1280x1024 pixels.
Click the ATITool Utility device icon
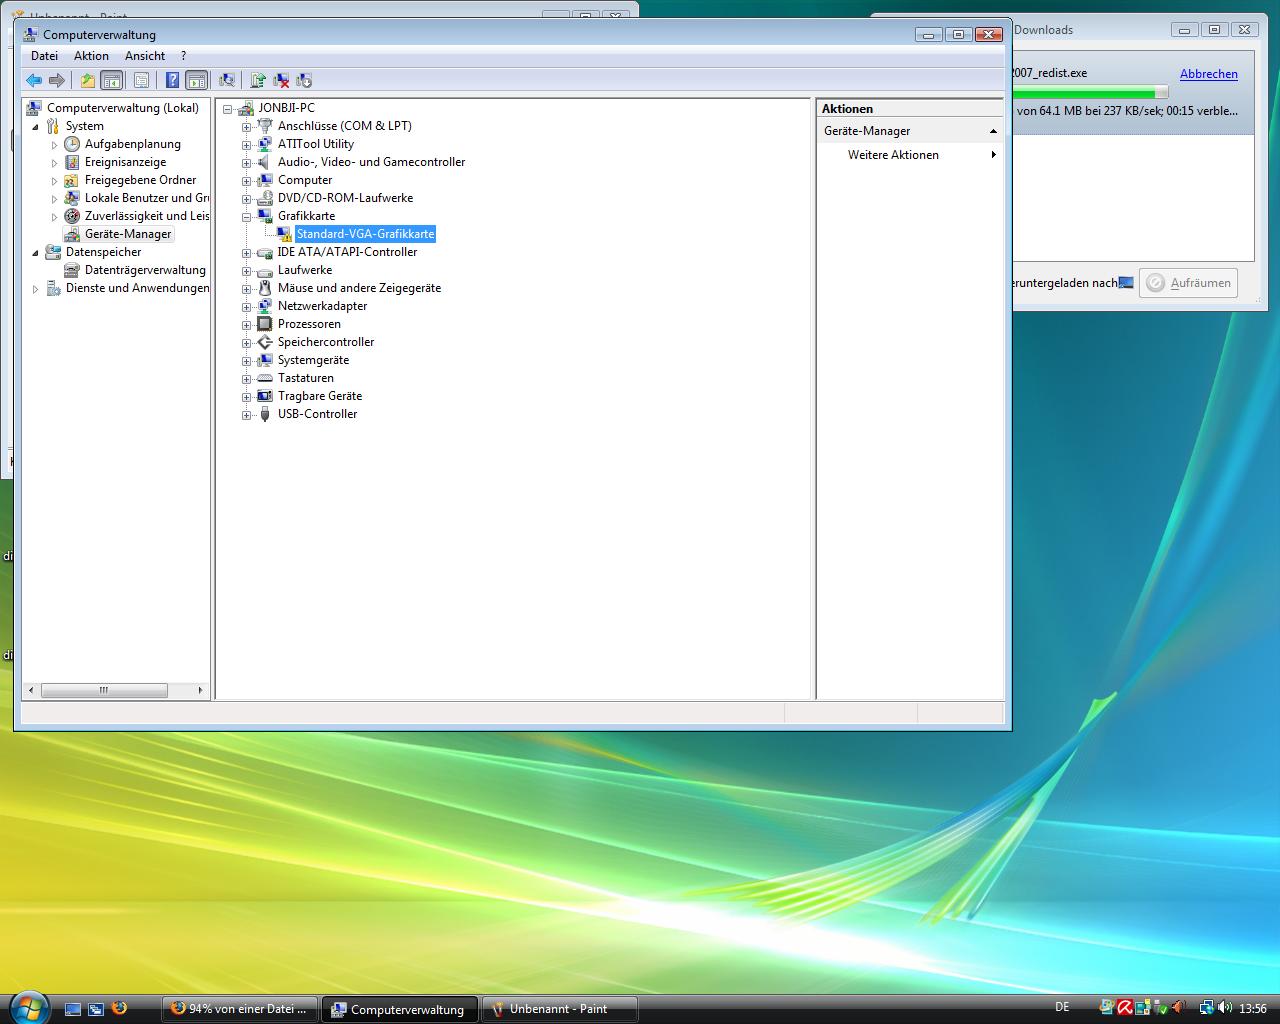click(x=265, y=144)
